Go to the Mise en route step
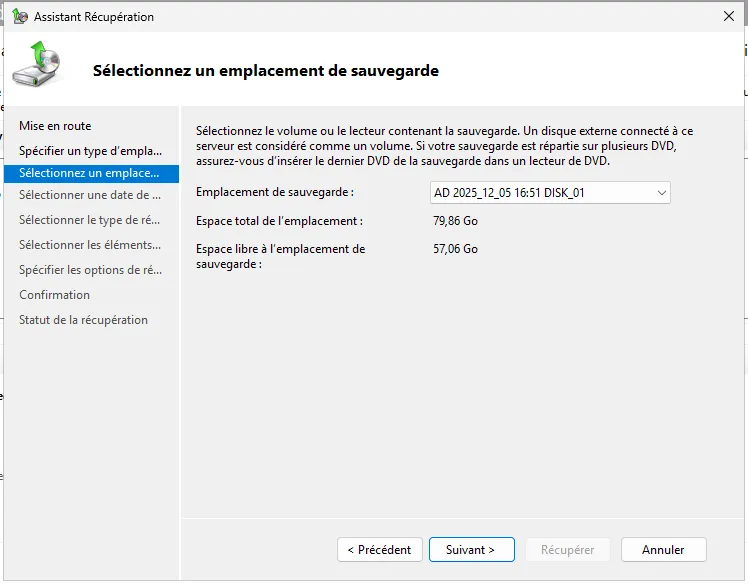 point(55,126)
